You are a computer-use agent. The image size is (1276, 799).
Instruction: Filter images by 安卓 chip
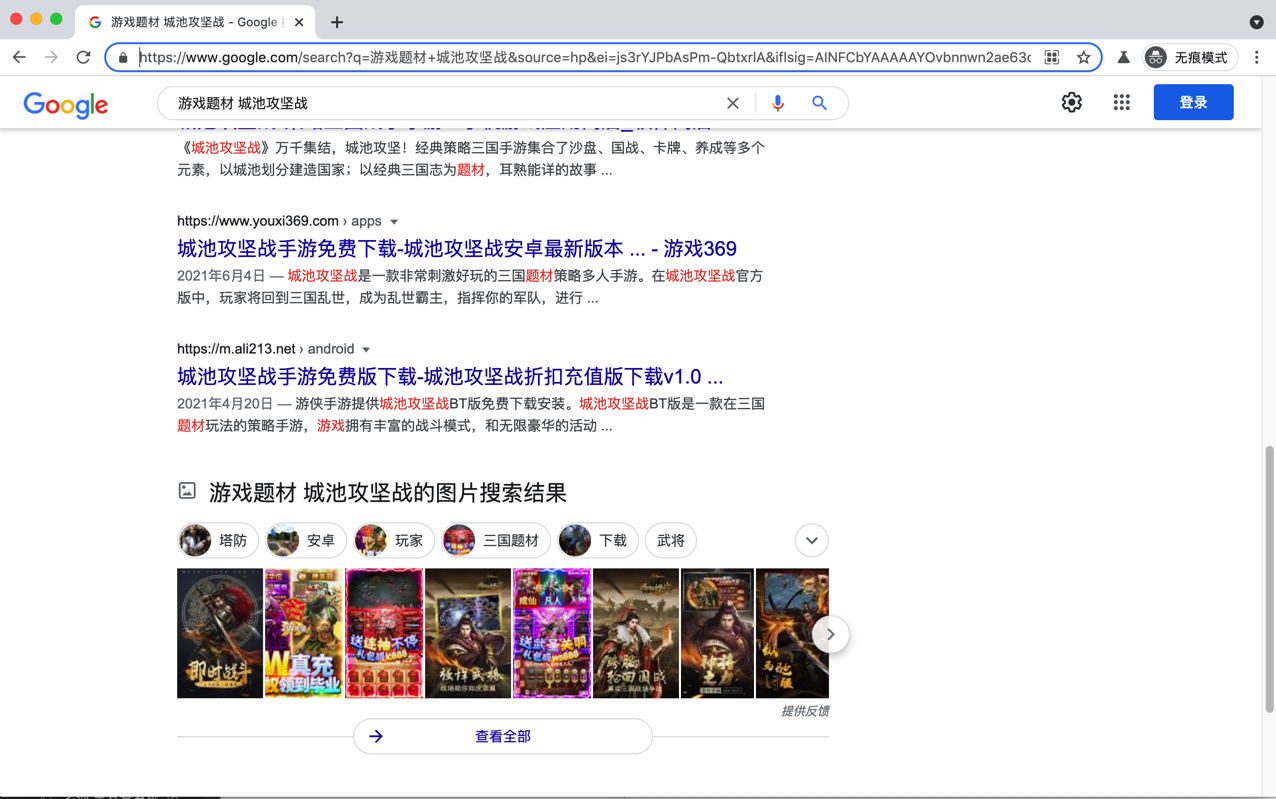click(306, 541)
